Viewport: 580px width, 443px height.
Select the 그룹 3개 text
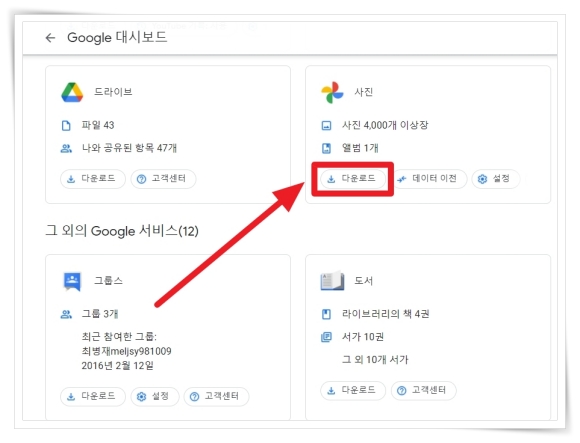coord(100,314)
